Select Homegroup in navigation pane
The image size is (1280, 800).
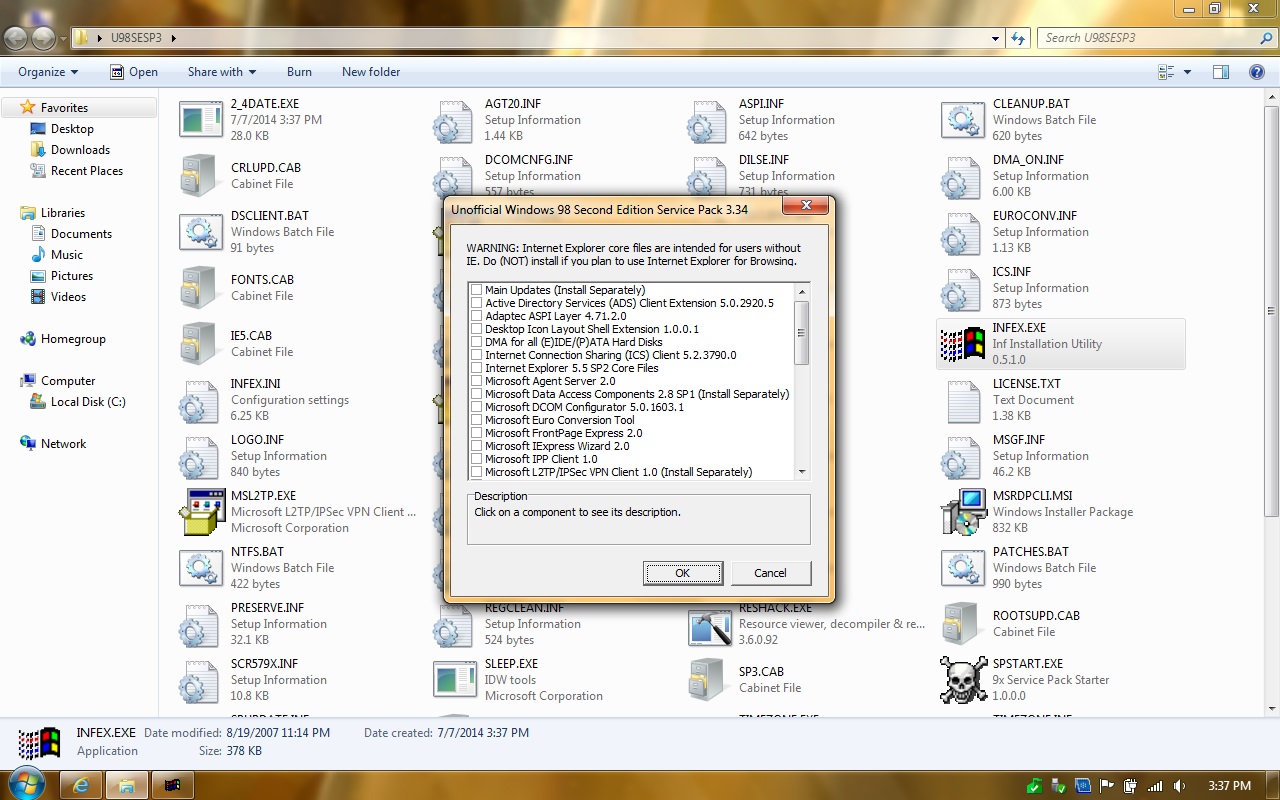click(73, 339)
